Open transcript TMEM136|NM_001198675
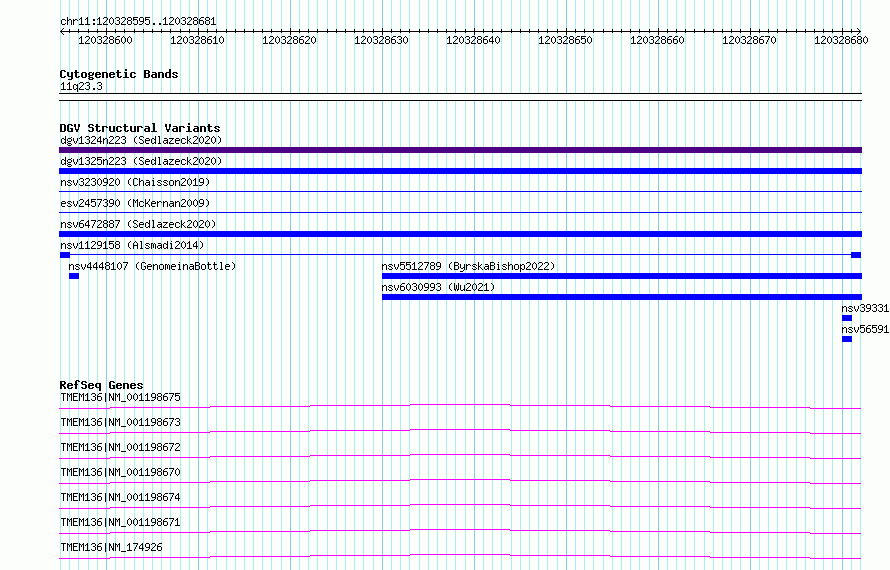The image size is (890, 570). tap(120, 397)
